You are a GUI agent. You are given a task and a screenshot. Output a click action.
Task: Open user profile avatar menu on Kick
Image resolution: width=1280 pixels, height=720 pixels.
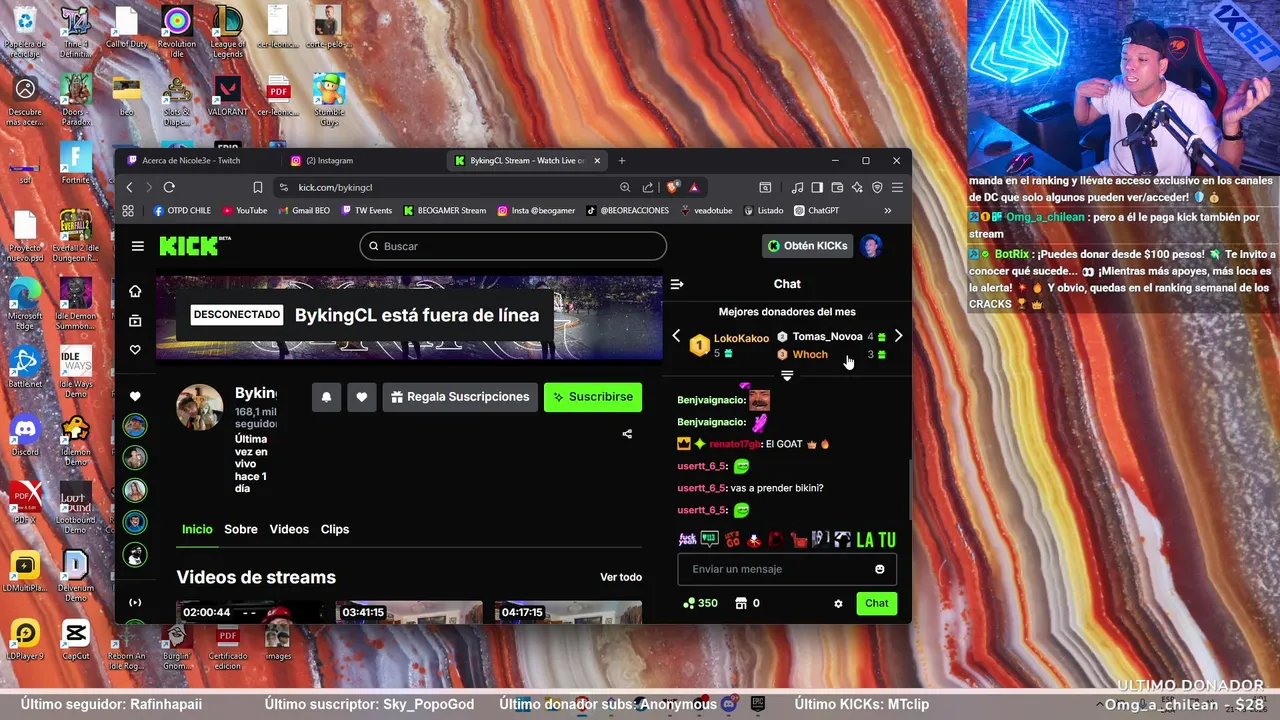872,246
